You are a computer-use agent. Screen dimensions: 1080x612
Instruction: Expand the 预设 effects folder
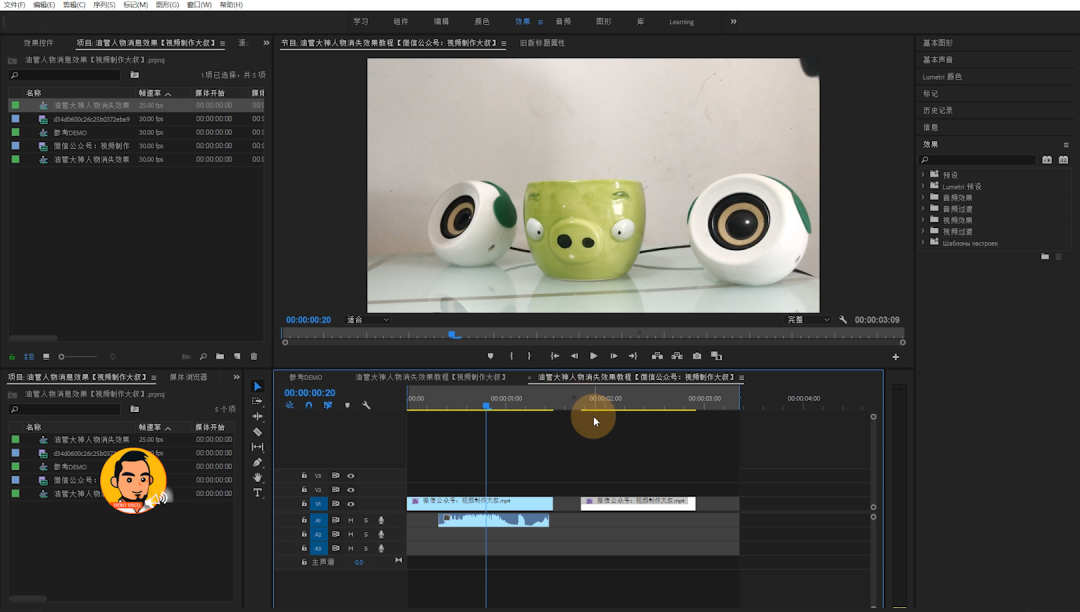[923, 175]
